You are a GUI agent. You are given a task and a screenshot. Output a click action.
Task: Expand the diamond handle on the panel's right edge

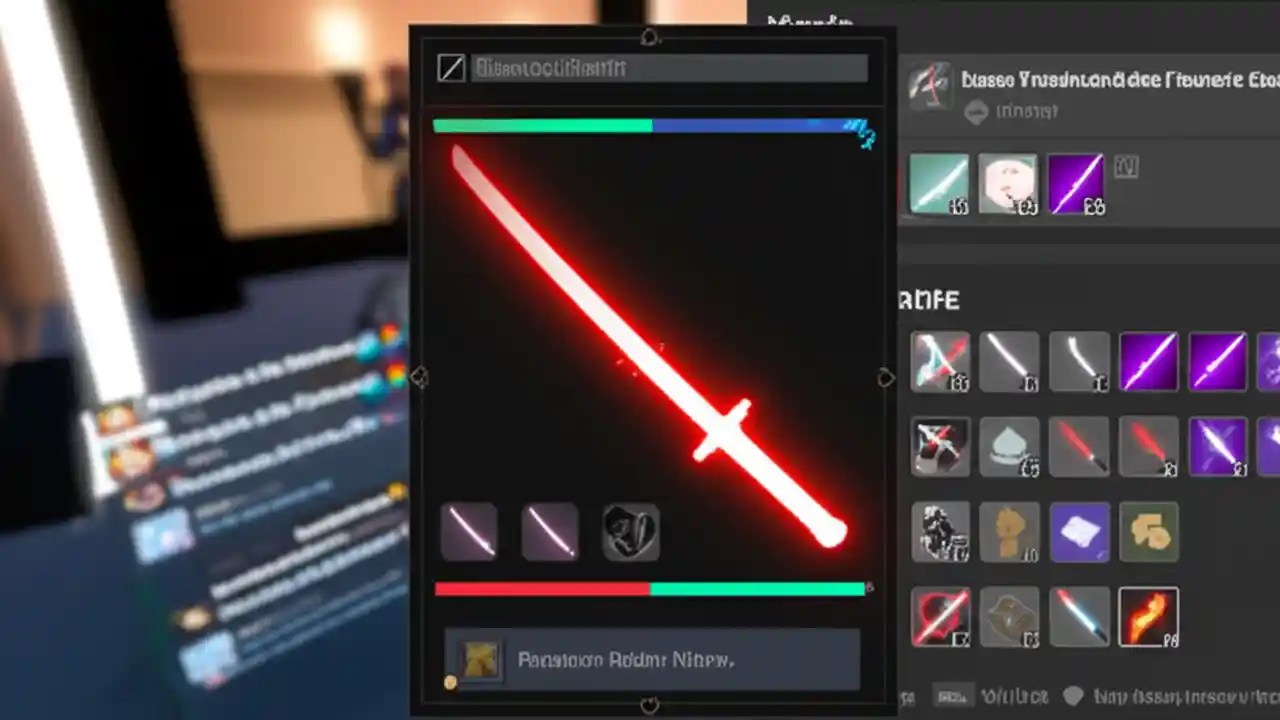pos(884,378)
